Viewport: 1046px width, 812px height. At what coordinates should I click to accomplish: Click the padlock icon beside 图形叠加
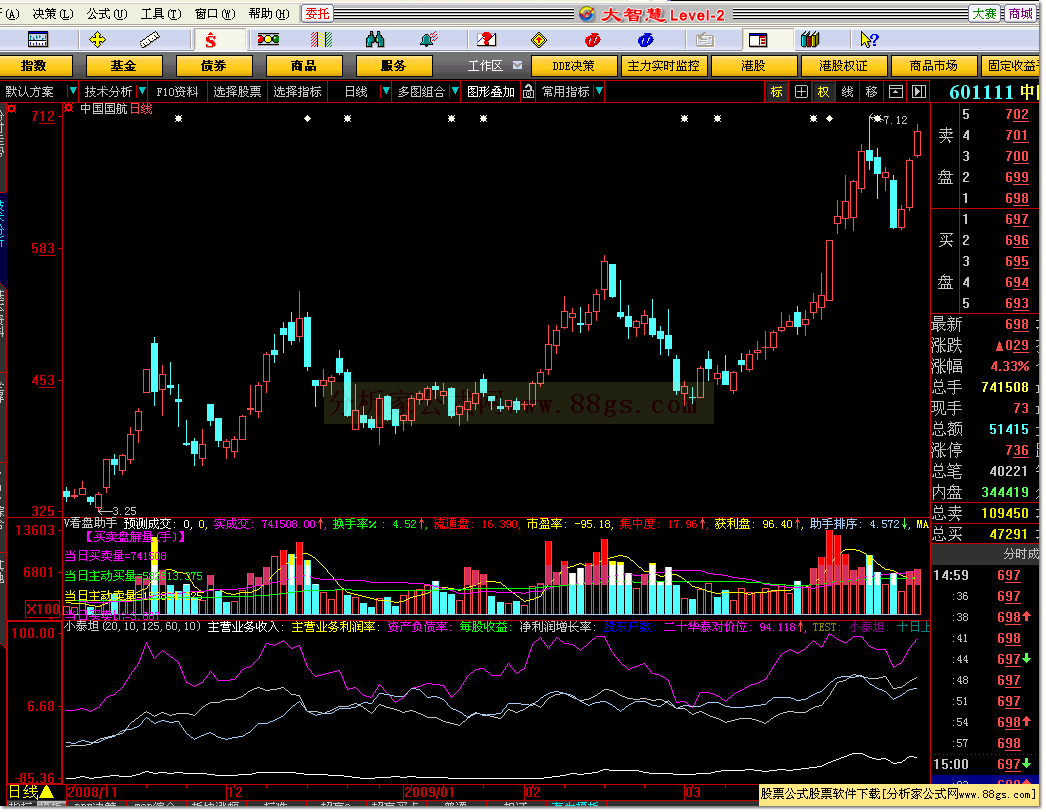tap(528, 91)
